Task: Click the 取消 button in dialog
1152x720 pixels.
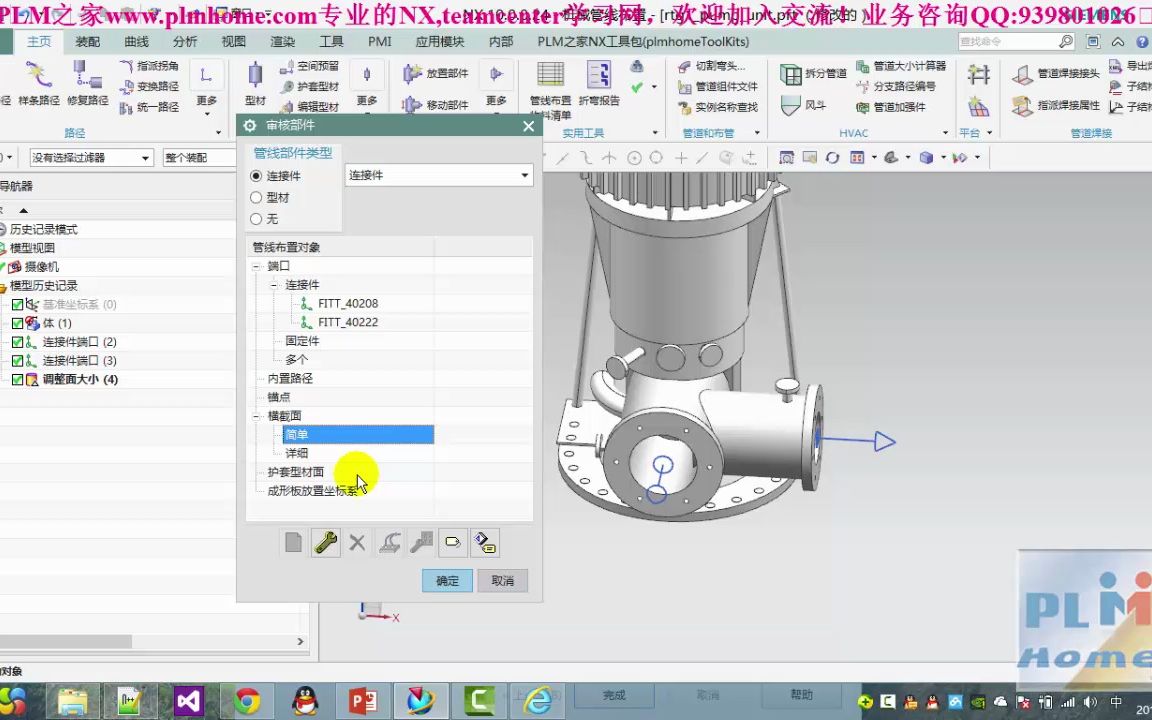Action: [503, 580]
